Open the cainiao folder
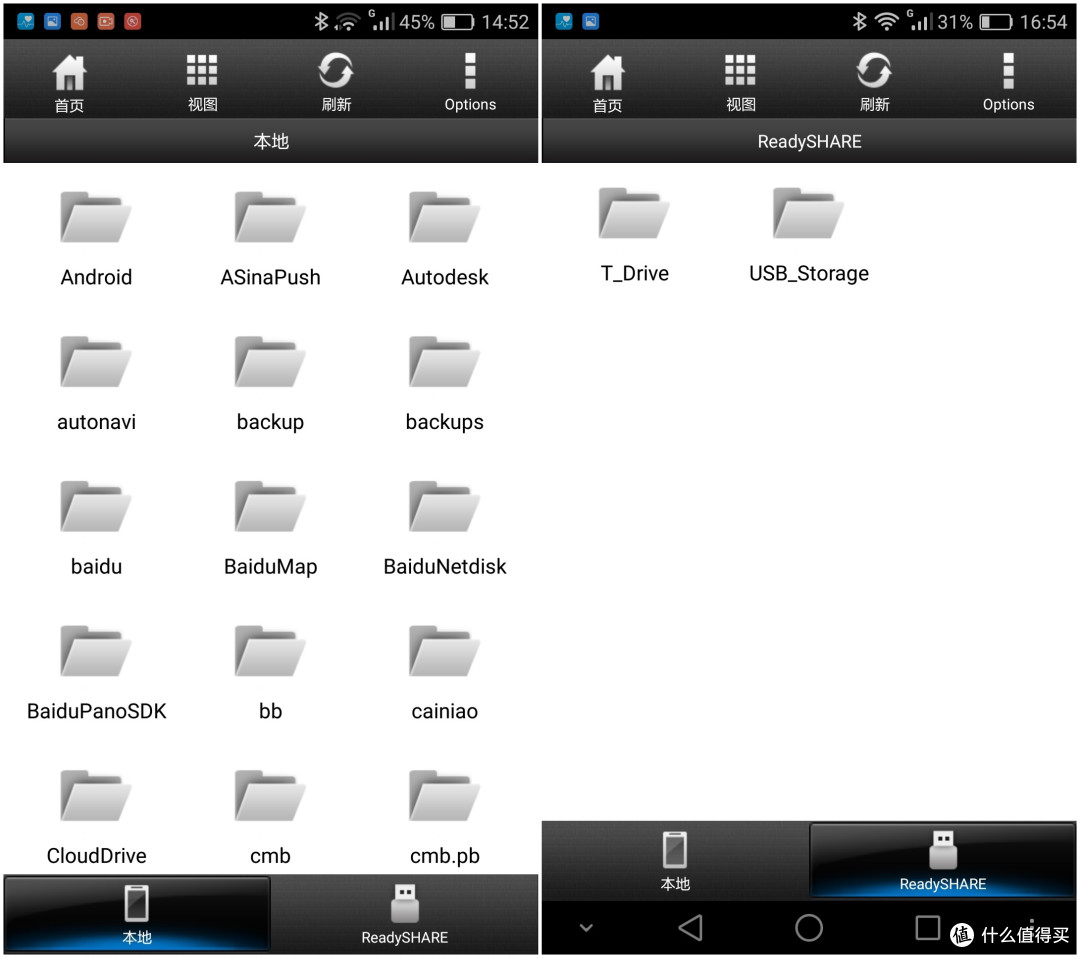 [444, 672]
